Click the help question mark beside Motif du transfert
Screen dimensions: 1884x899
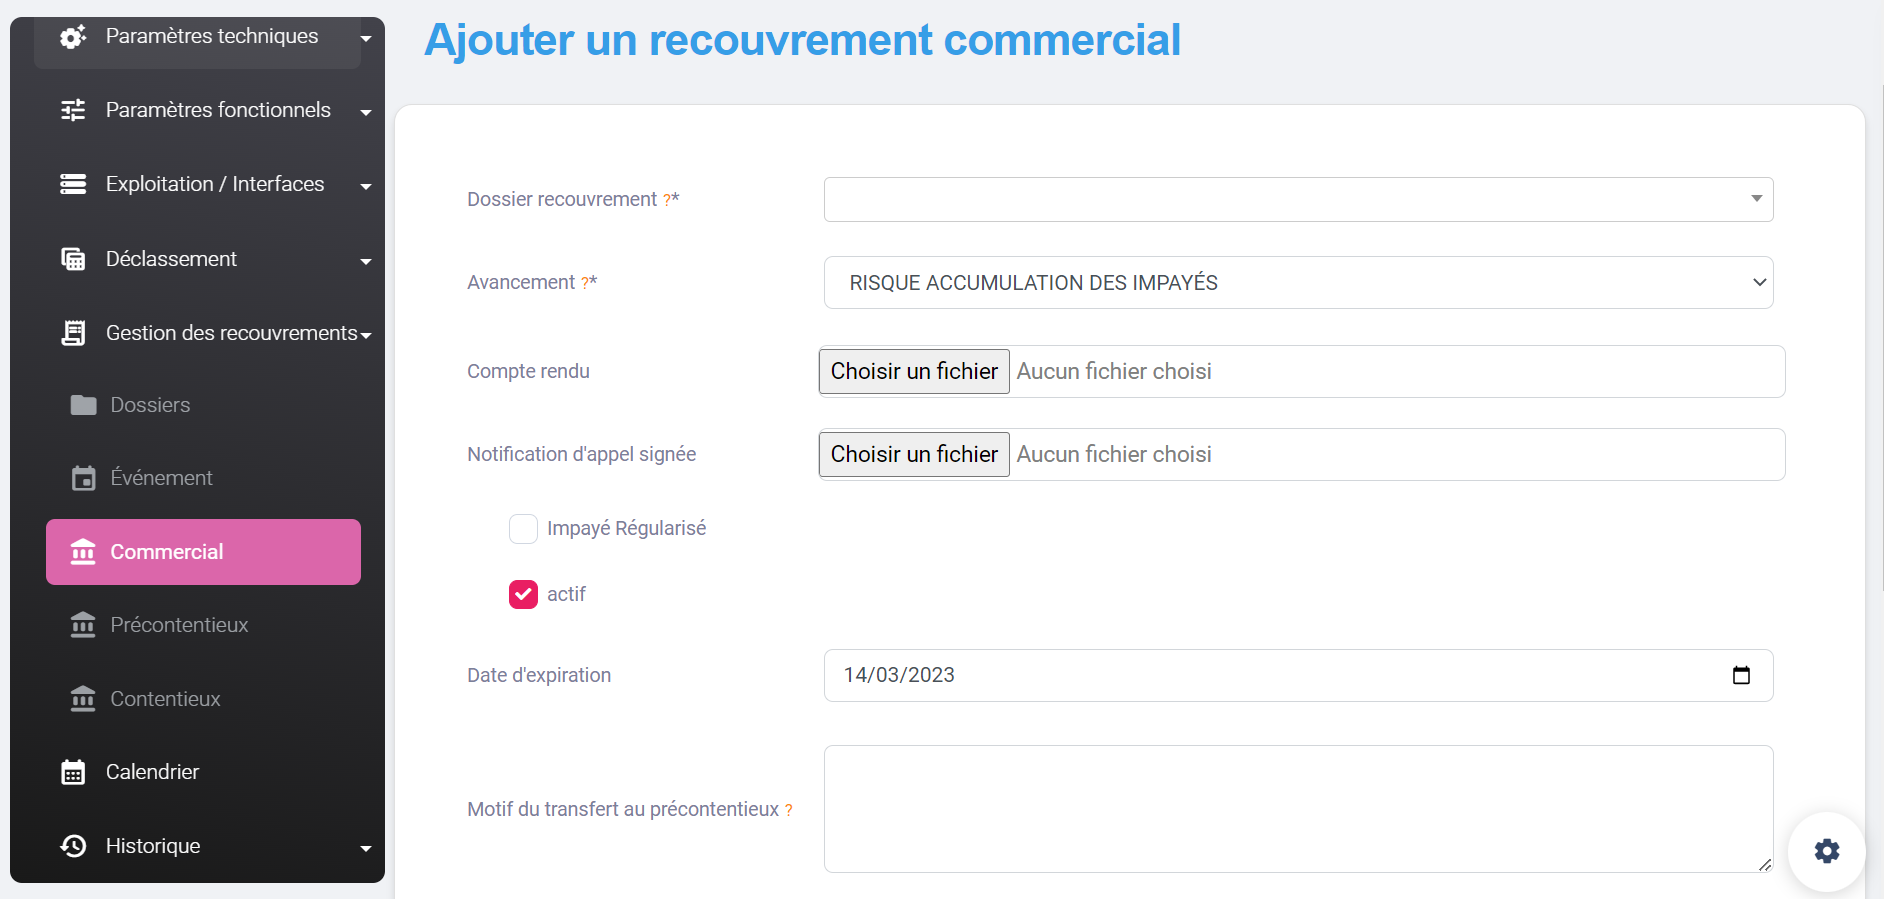(788, 810)
